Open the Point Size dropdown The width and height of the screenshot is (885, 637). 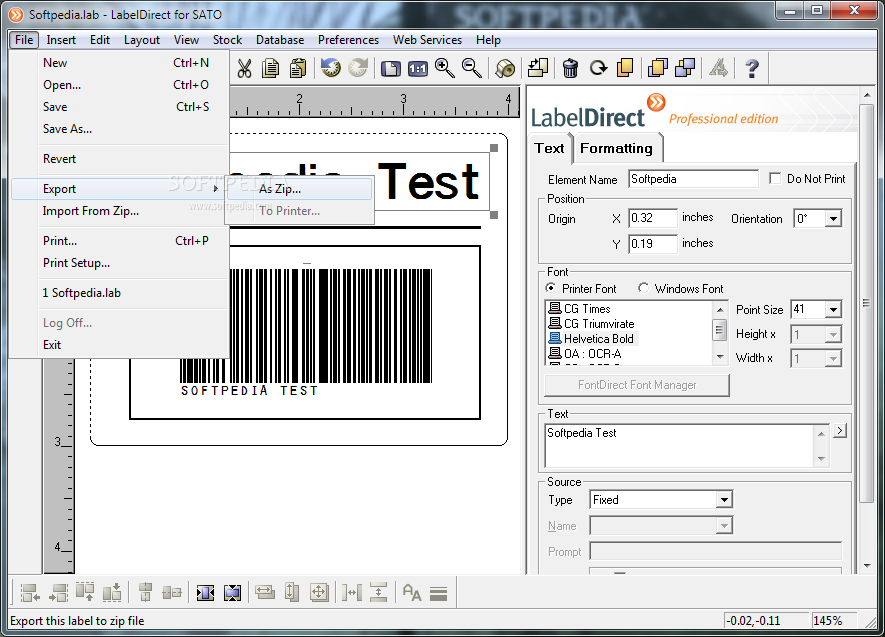pyautogui.click(x=833, y=309)
